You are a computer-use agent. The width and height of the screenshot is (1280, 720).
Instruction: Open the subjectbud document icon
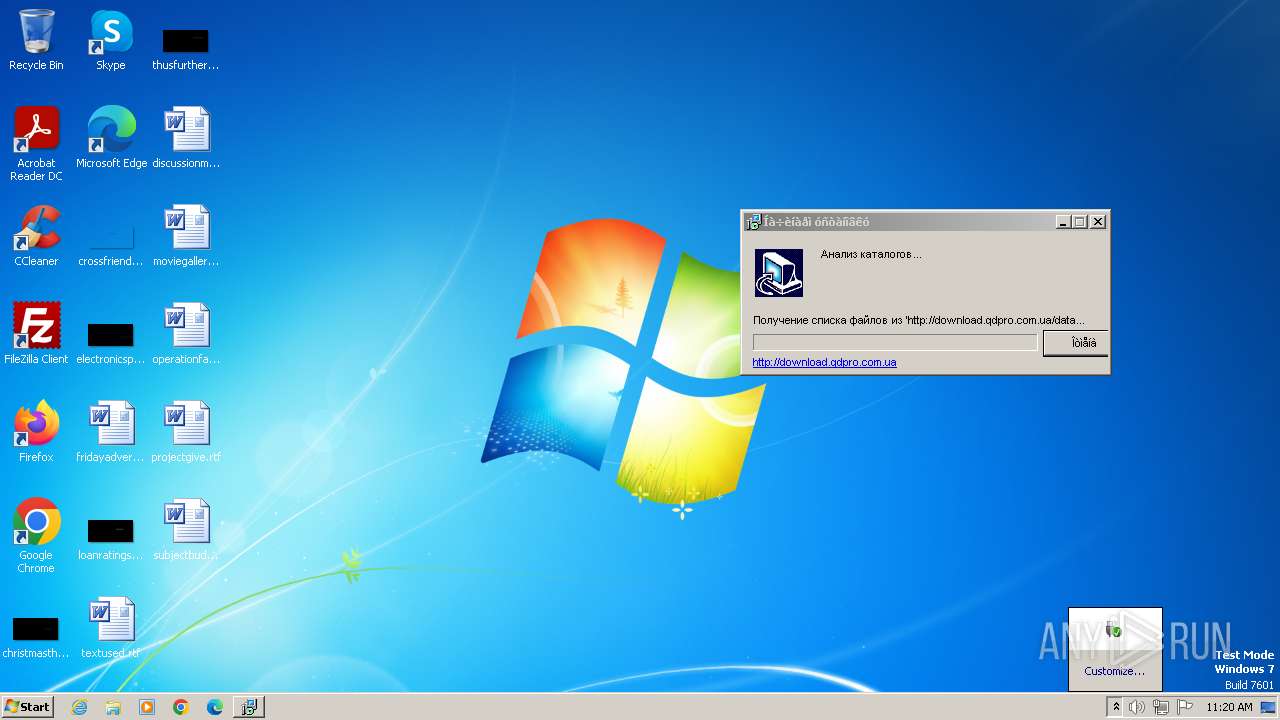coord(186,529)
